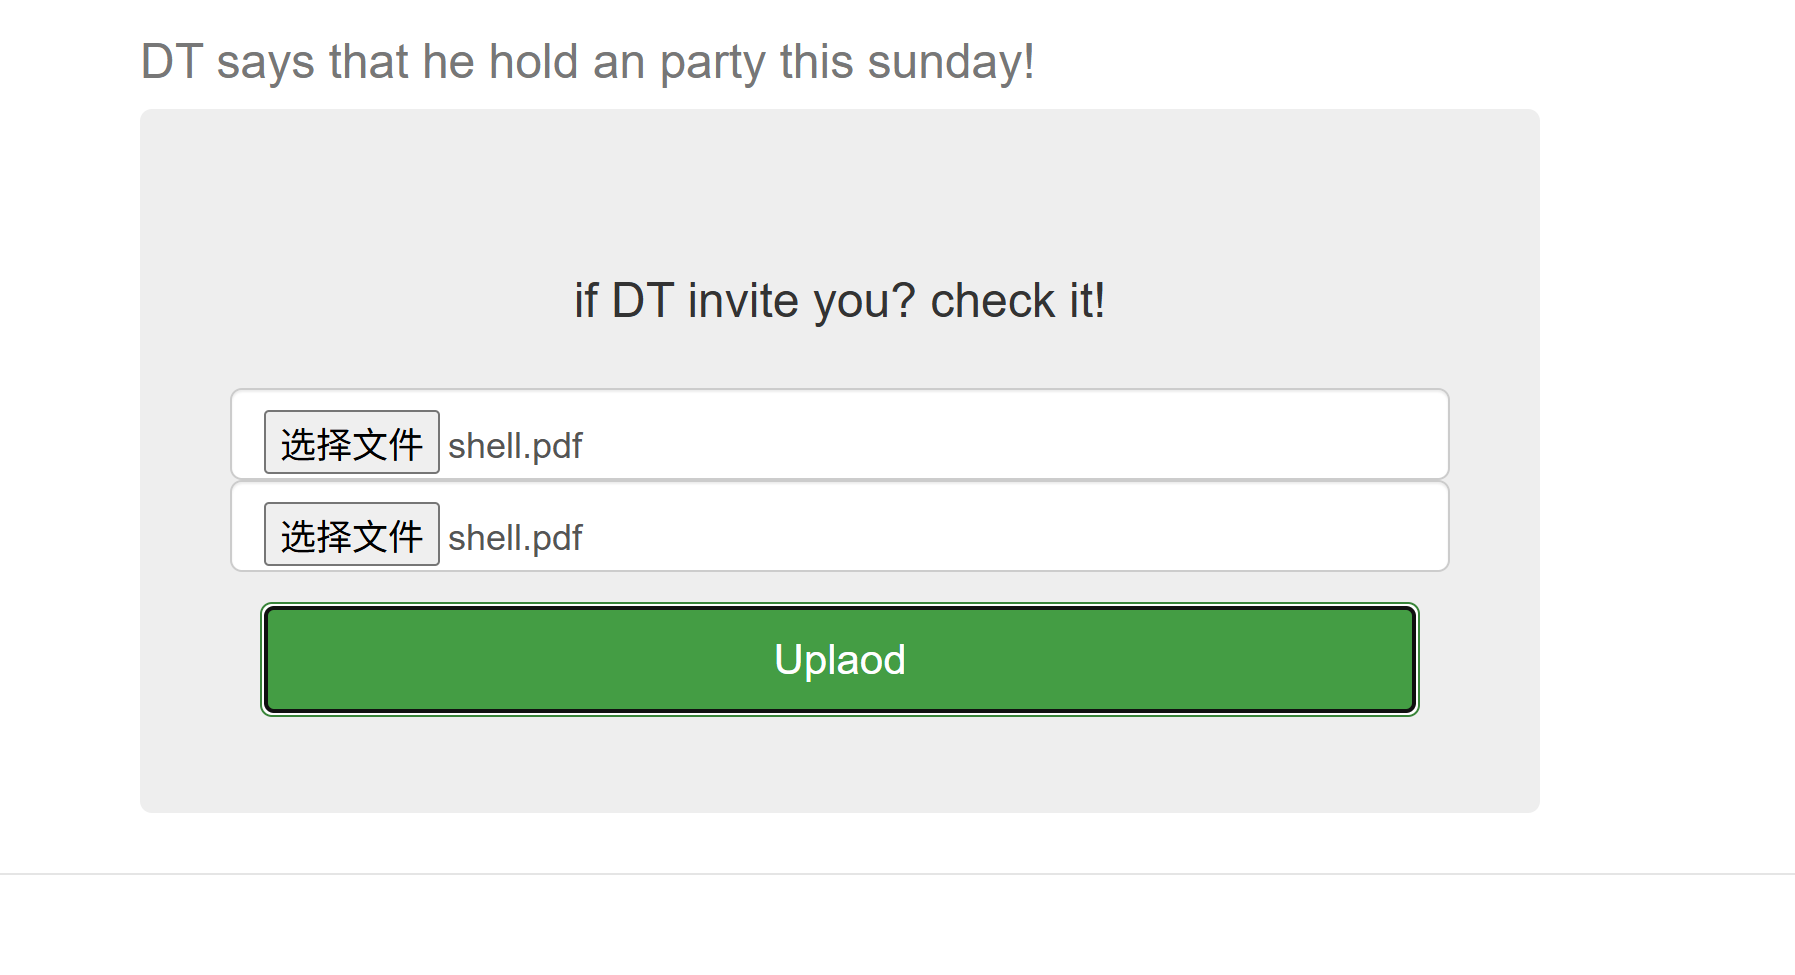
Task: Click the heading about DT's party
Action: 587,62
